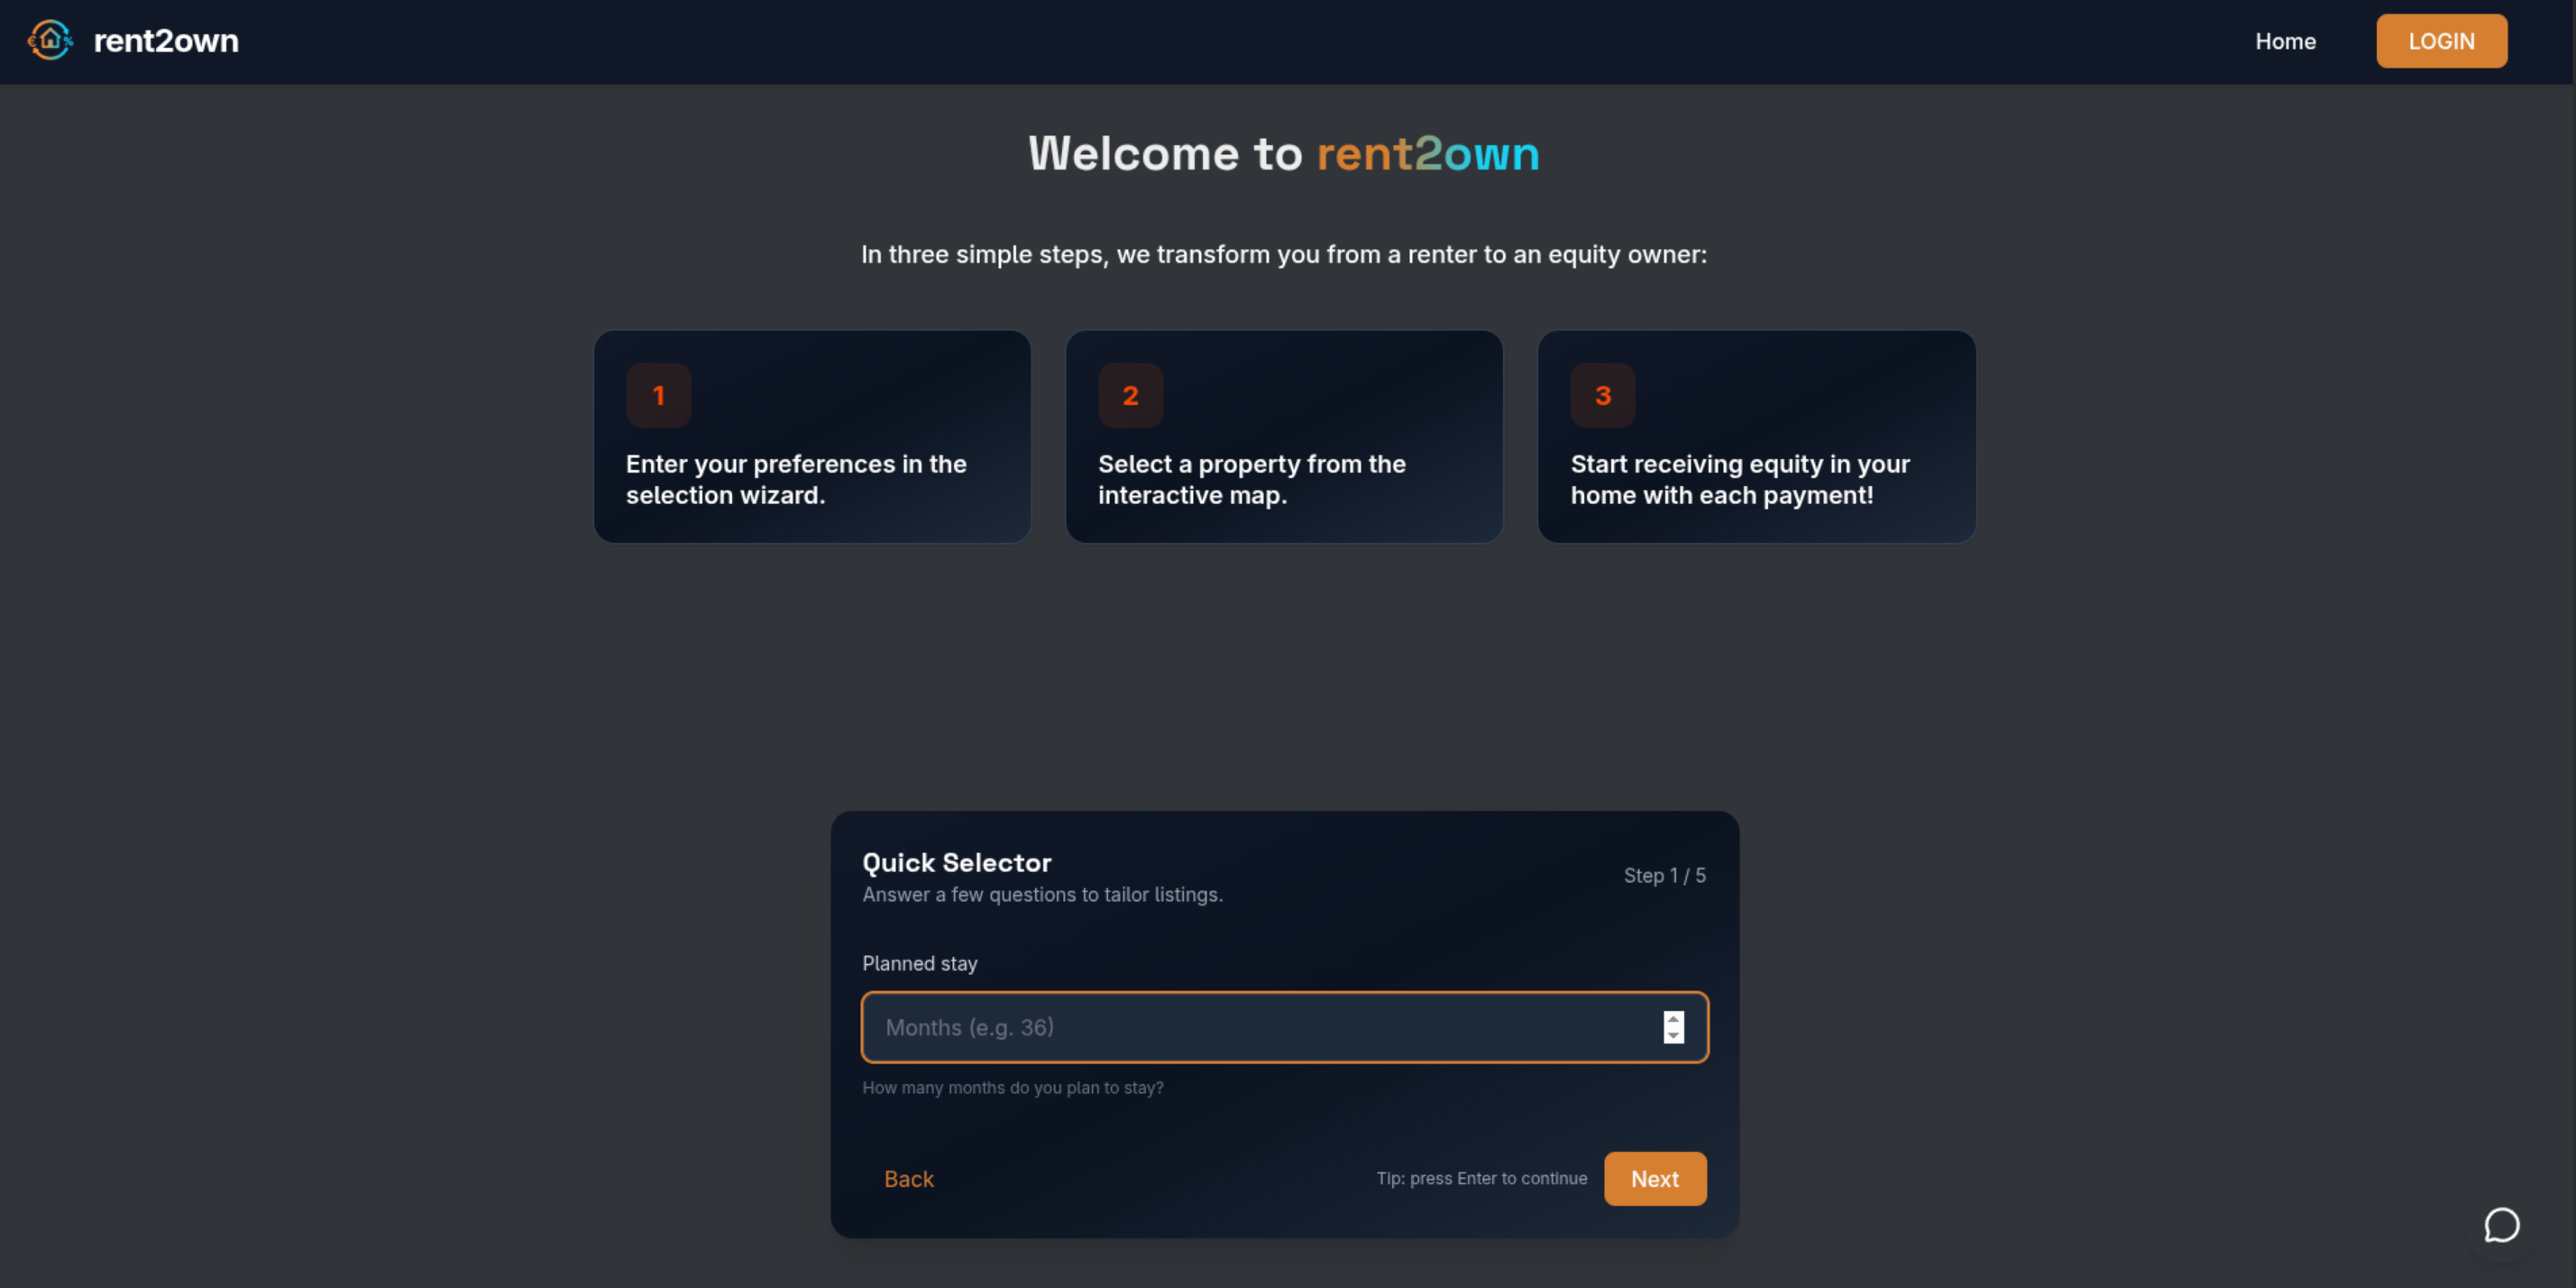
Task: Open the chat bubble widget
Action: [x=2501, y=1225]
